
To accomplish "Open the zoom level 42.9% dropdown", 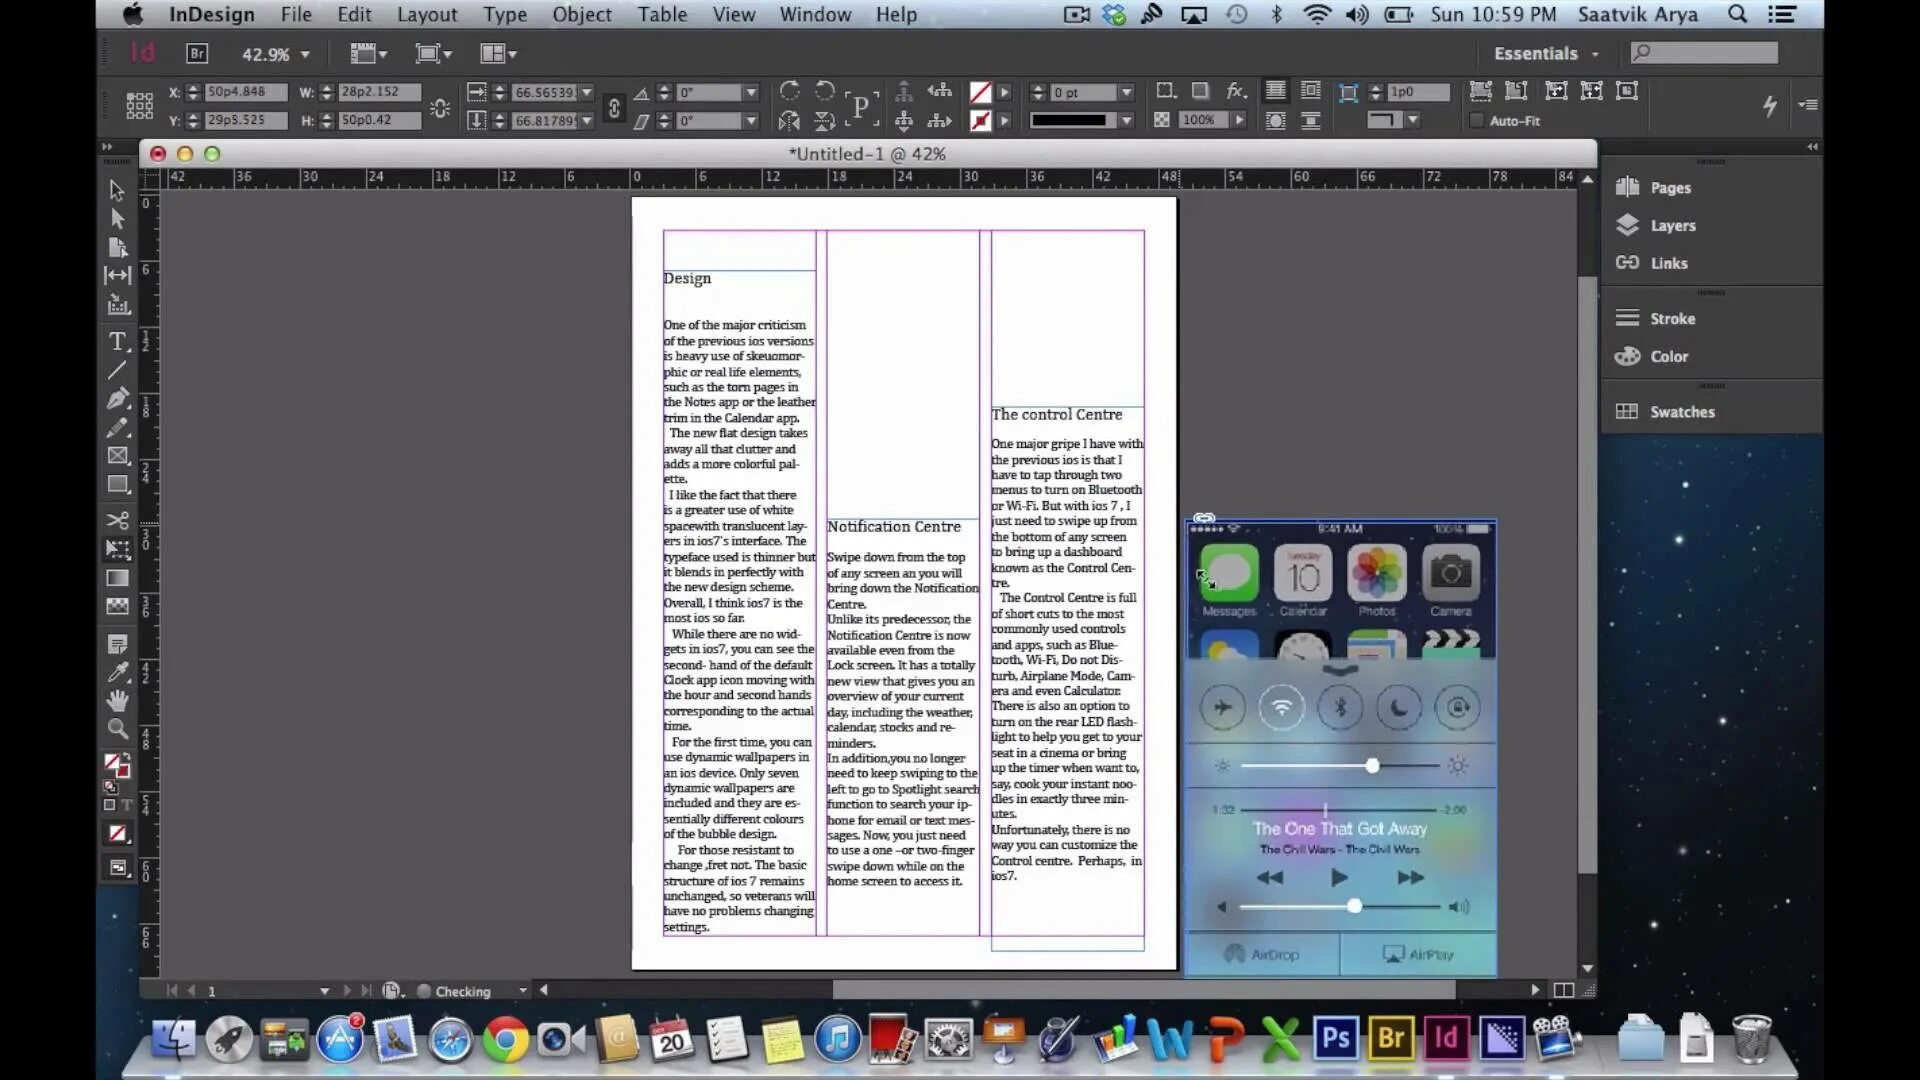I will [304, 55].
